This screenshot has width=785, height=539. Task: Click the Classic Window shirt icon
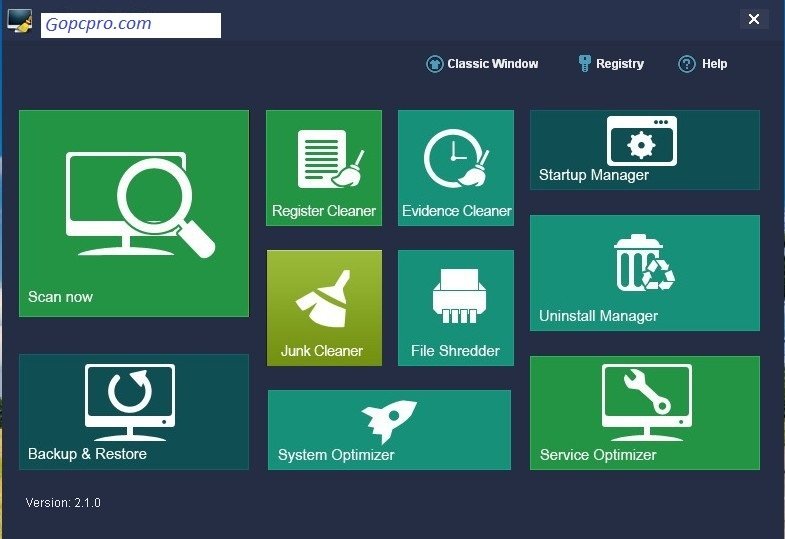(x=435, y=64)
